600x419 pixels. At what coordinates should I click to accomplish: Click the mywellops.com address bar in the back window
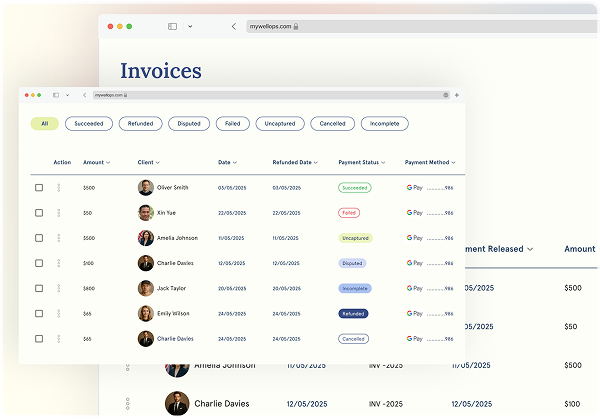(x=288, y=26)
